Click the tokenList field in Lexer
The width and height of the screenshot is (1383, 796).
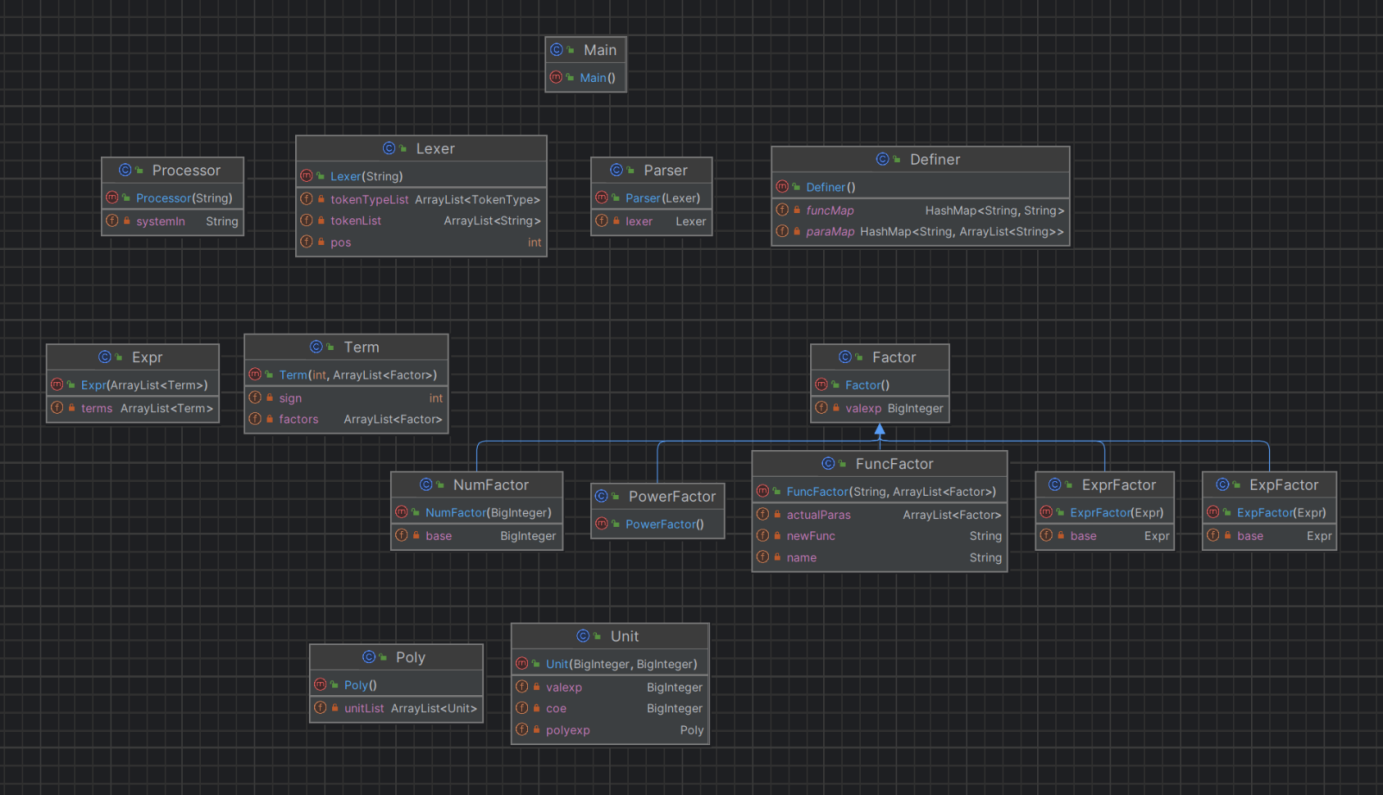click(x=421, y=221)
